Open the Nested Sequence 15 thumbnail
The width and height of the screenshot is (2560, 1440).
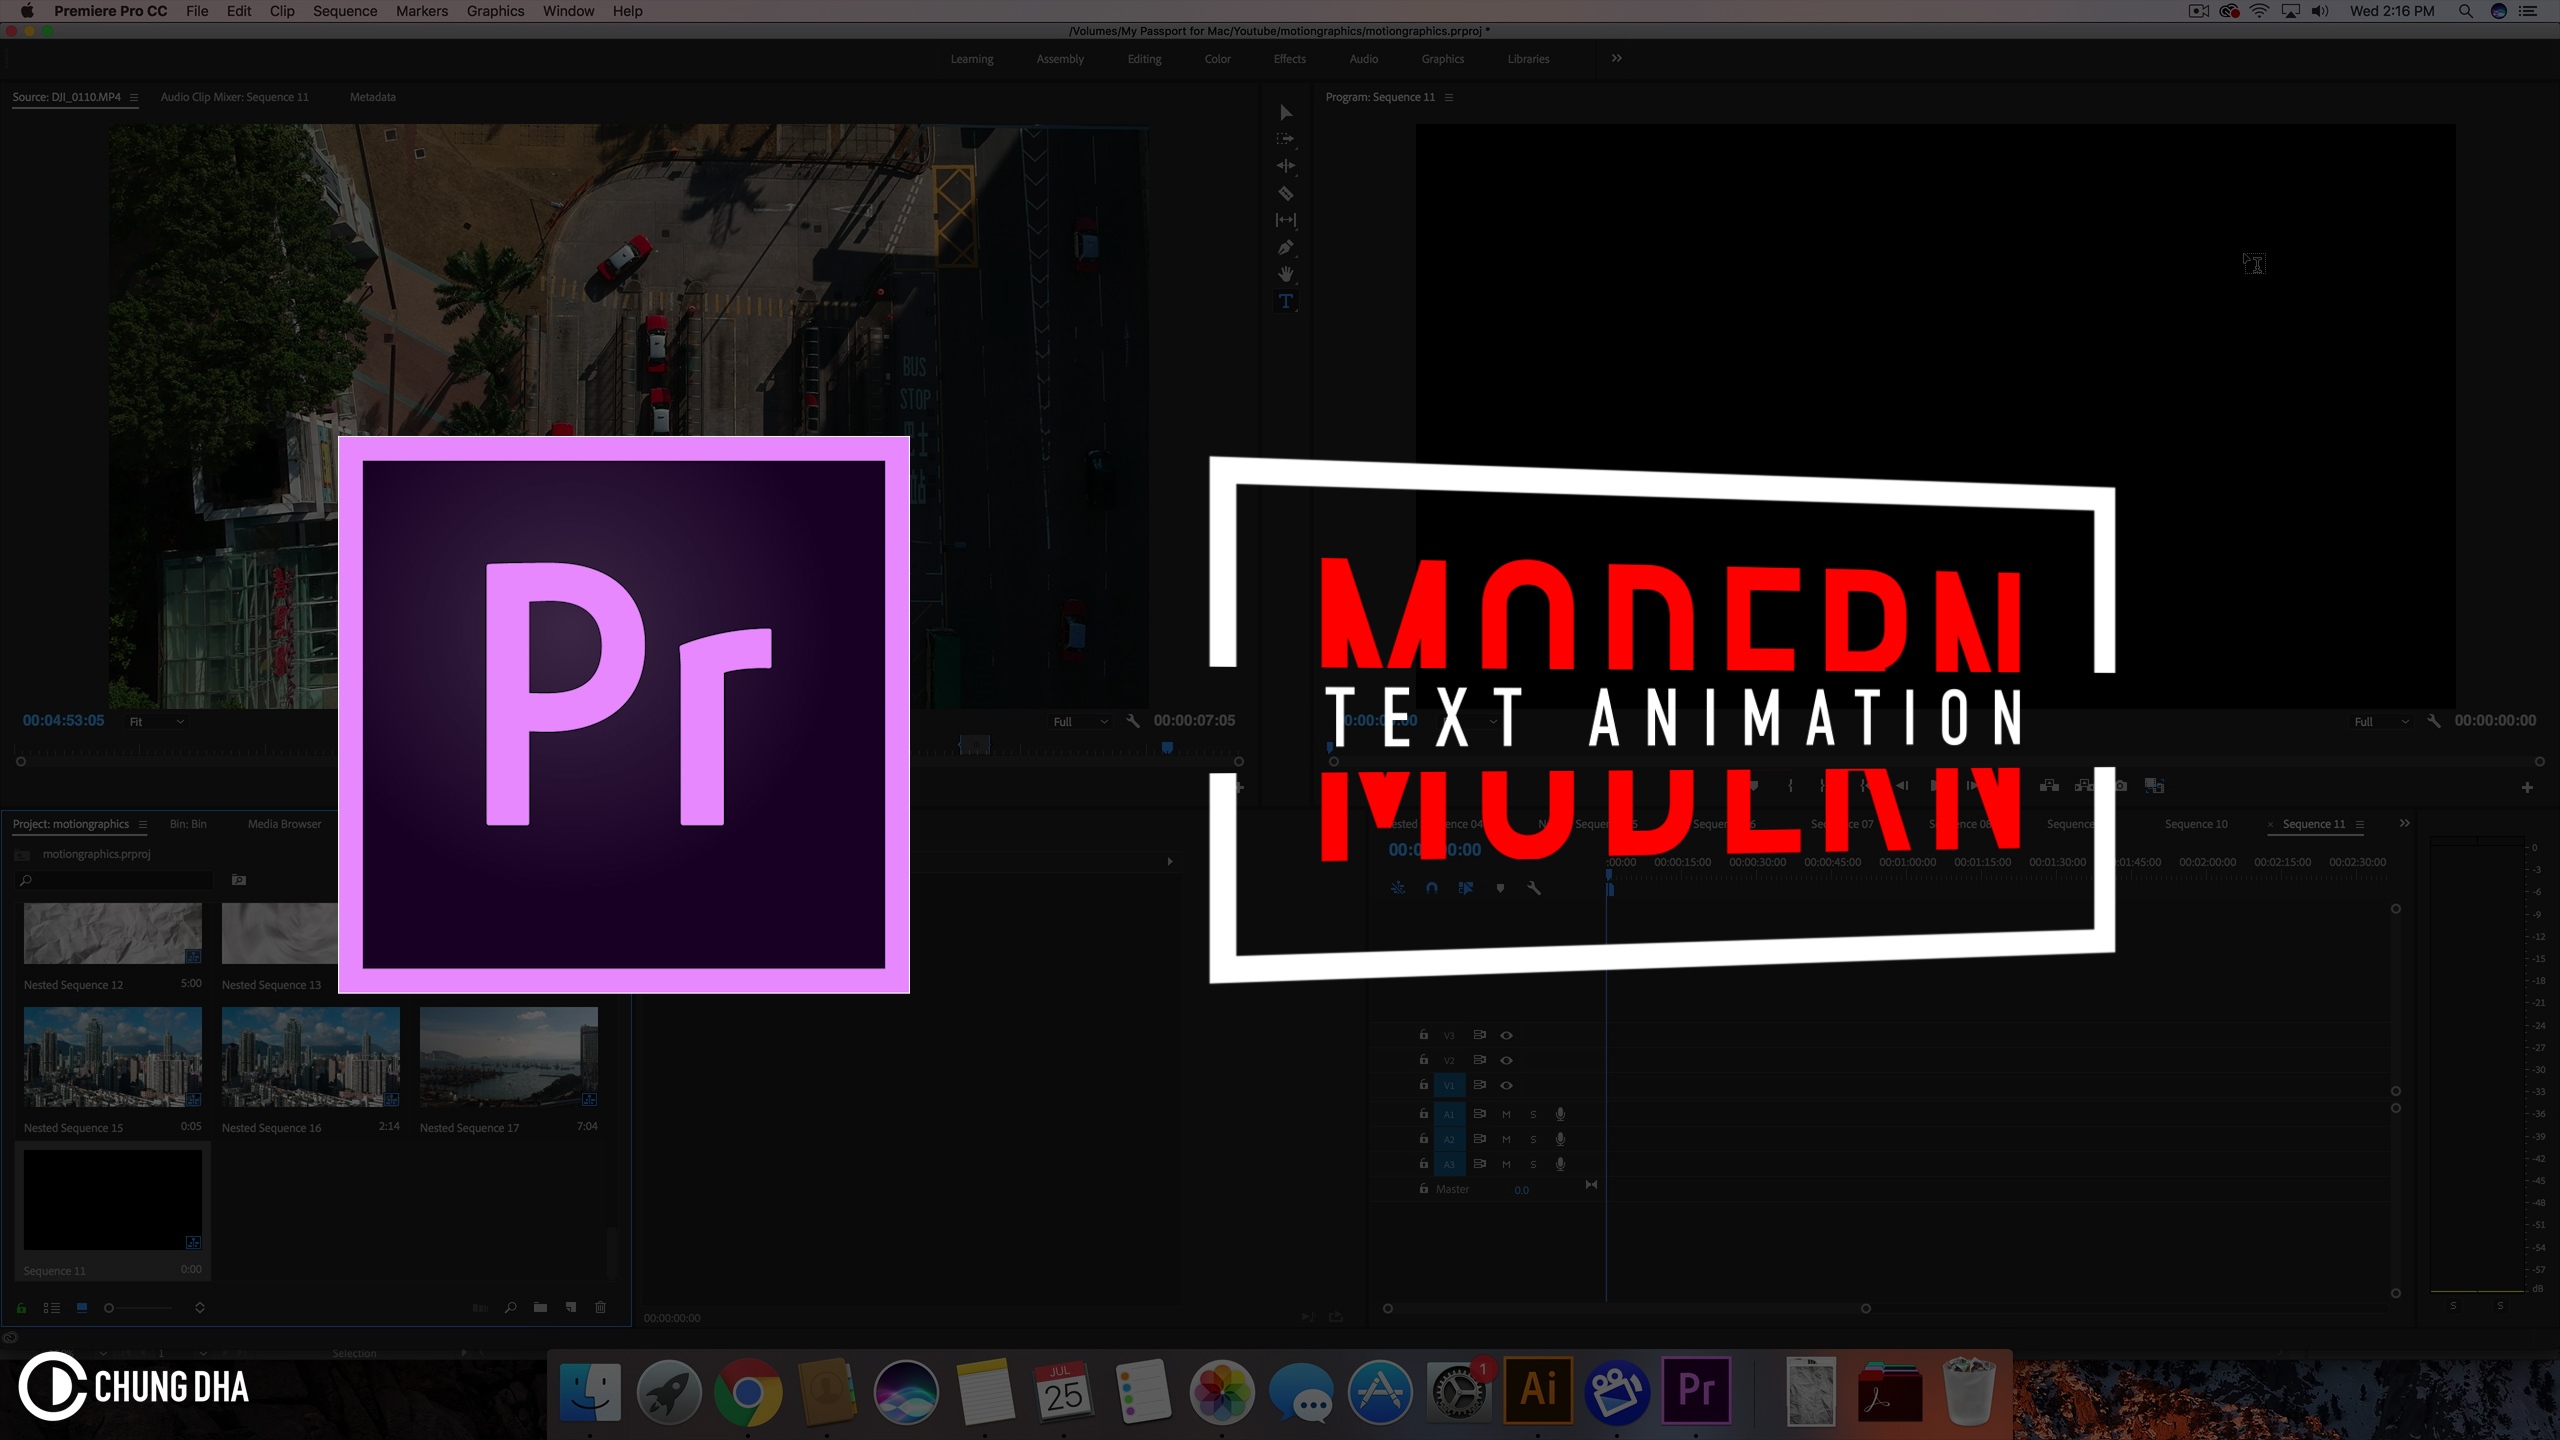112,1057
